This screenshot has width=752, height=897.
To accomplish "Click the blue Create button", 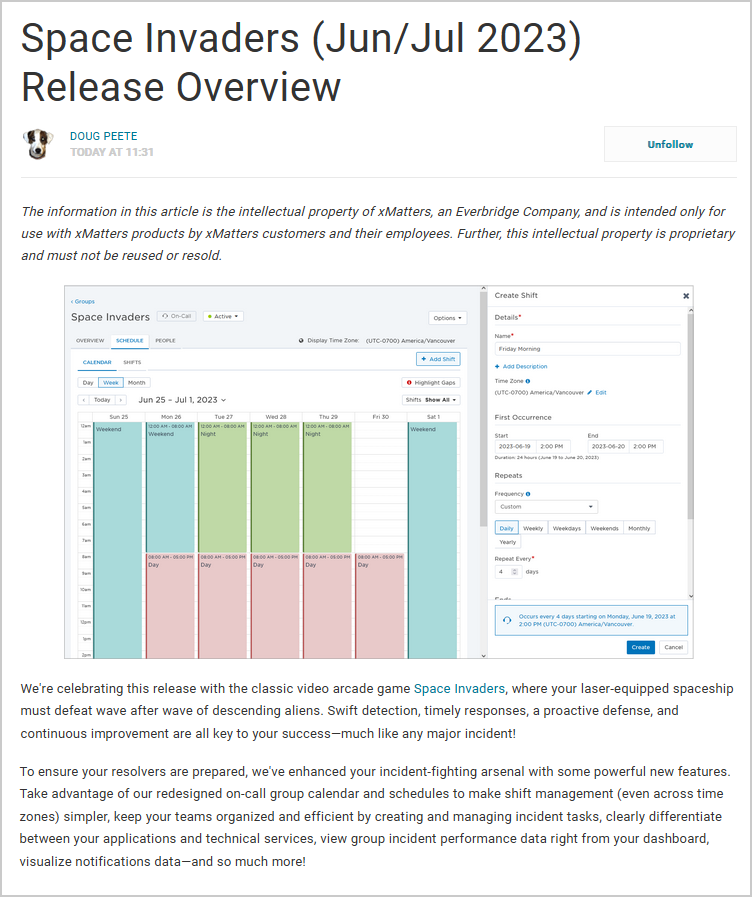I will [640, 647].
